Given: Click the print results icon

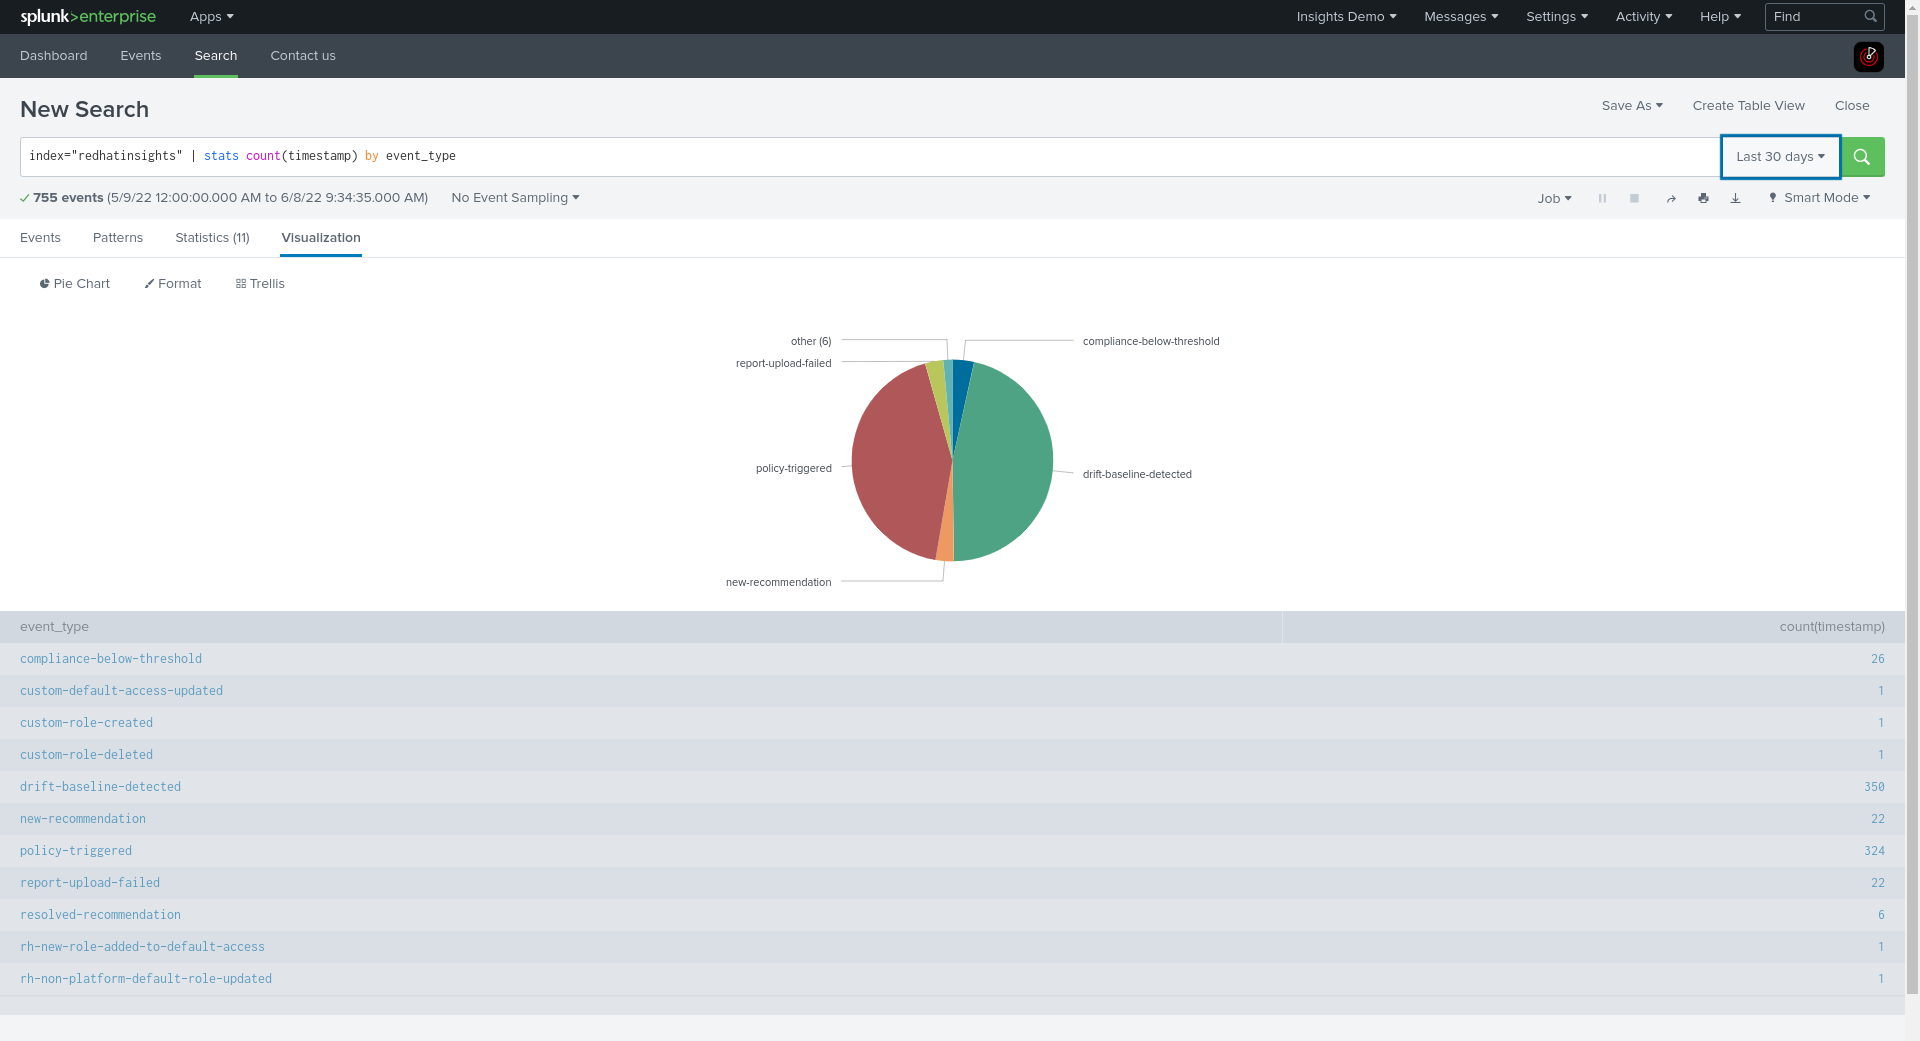Looking at the screenshot, I should [x=1703, y=199].
